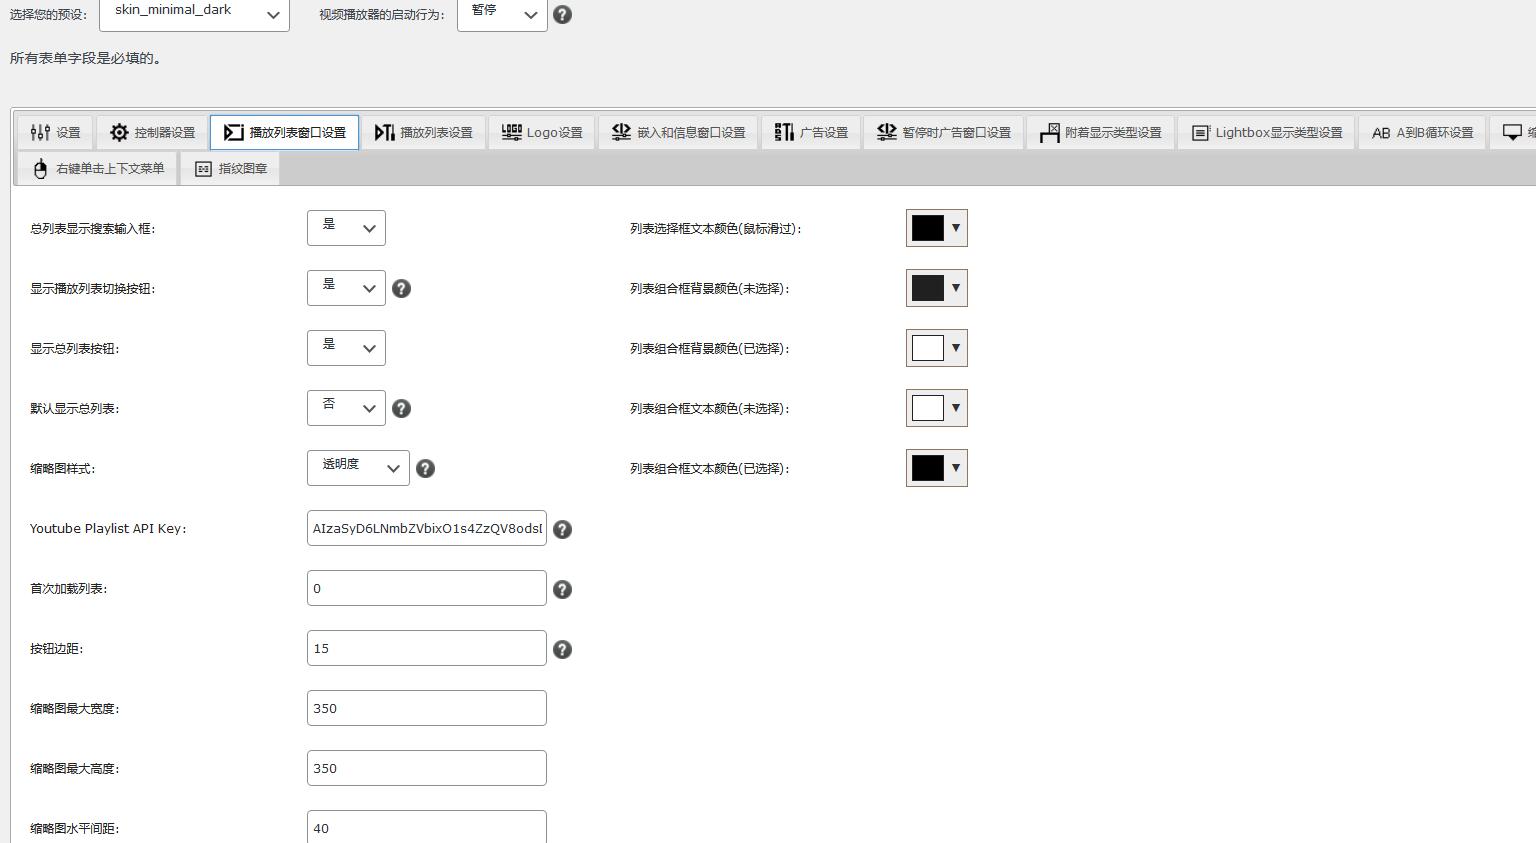Open the 右键单击上下文菜单 tab
Viewport: 1536px width, 843px height.
click(98, 169)
